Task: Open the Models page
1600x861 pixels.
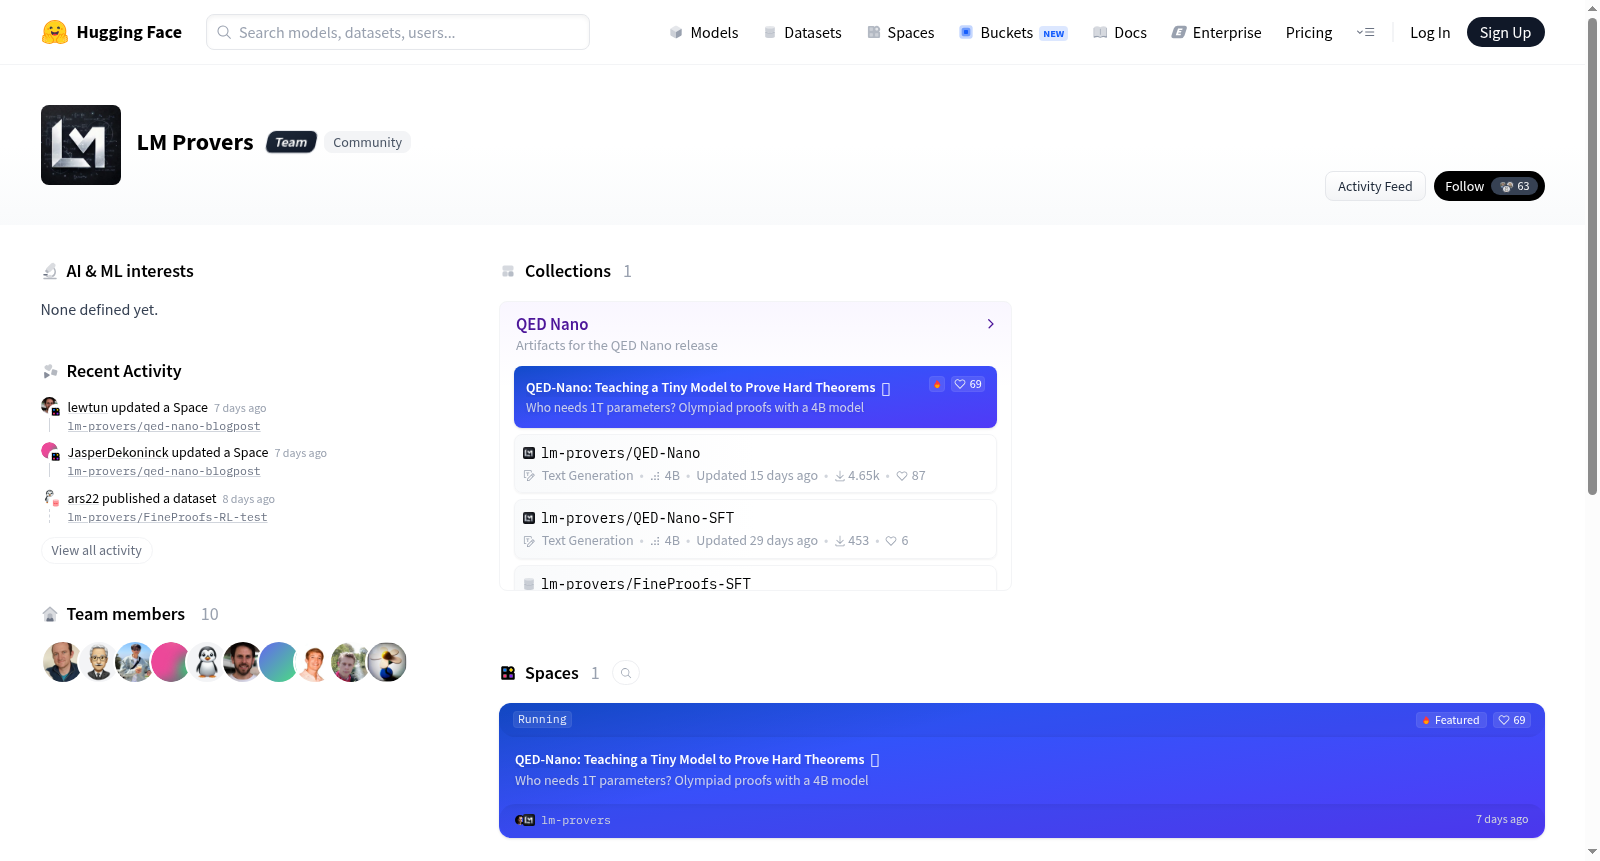Action: 704,33
